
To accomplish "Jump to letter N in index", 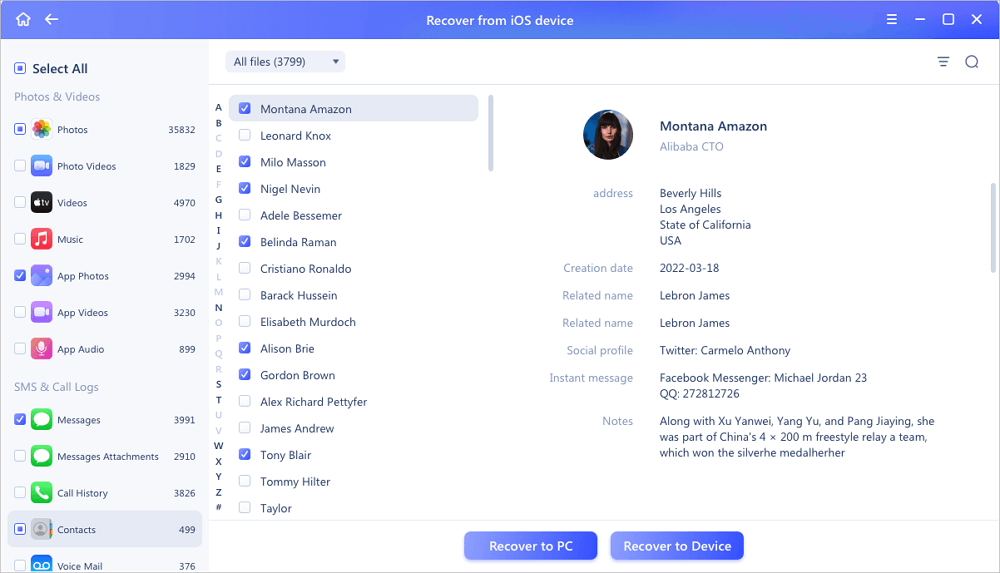I will 218,308.
